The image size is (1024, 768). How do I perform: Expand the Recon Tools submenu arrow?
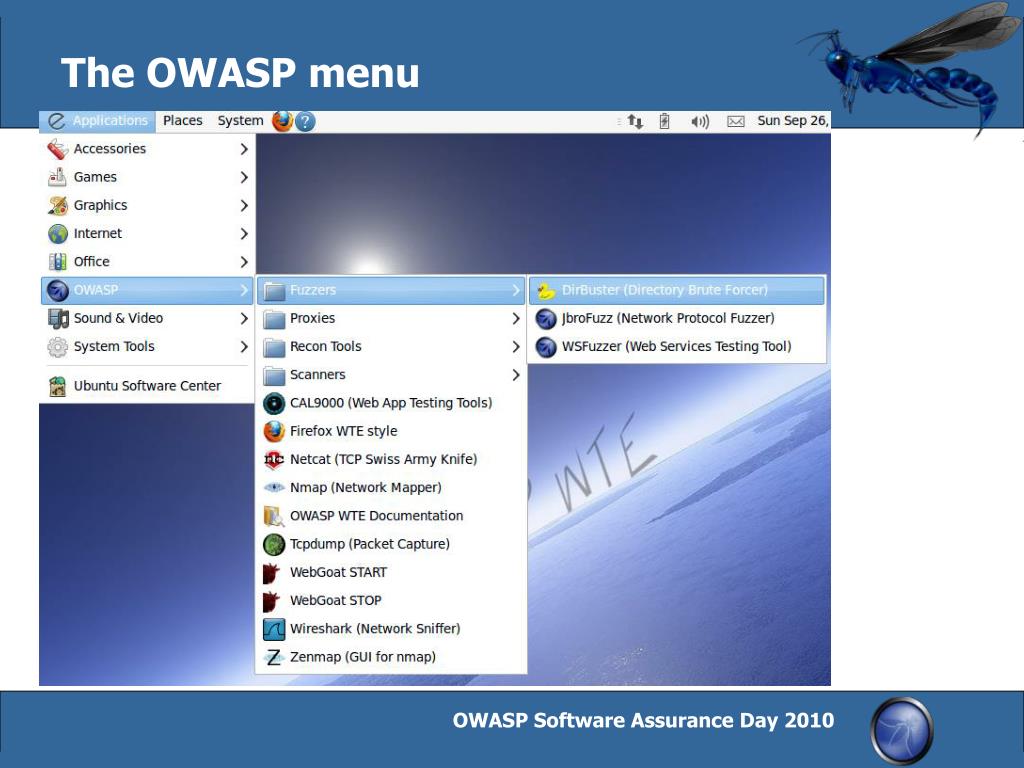pos(516,346)
